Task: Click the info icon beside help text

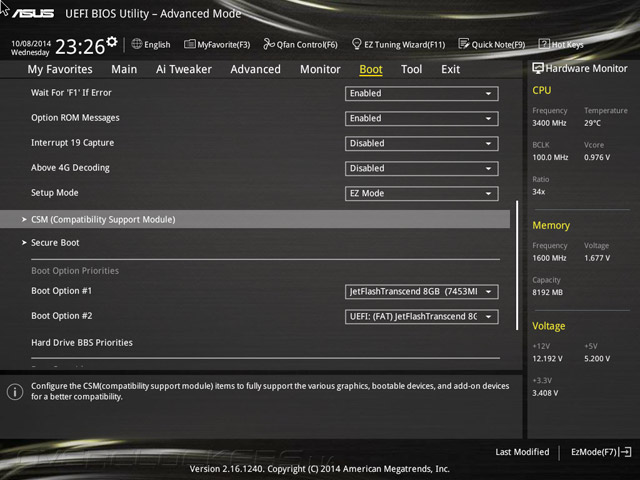Action: click(15, 392)
